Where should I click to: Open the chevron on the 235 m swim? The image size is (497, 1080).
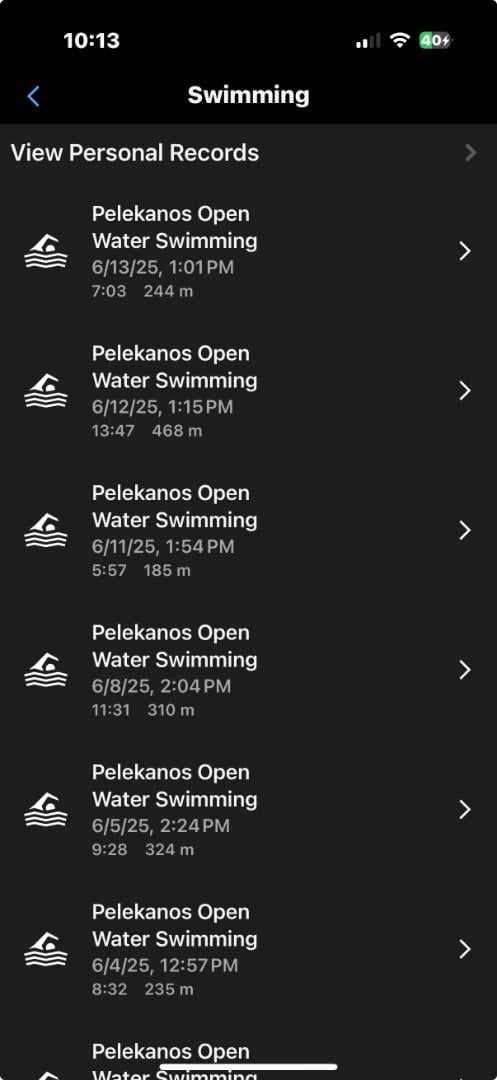pos(465,950)
